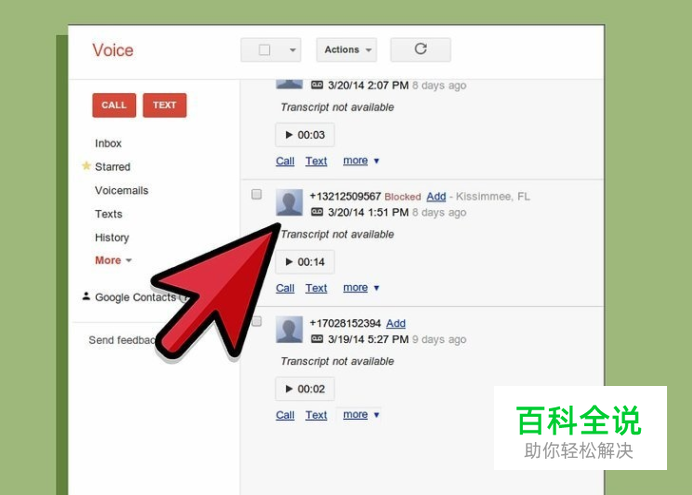The height and width of the screenshot is (495, 692).
Task: Expand the More sidebar menu
Action: click(113, 260)
